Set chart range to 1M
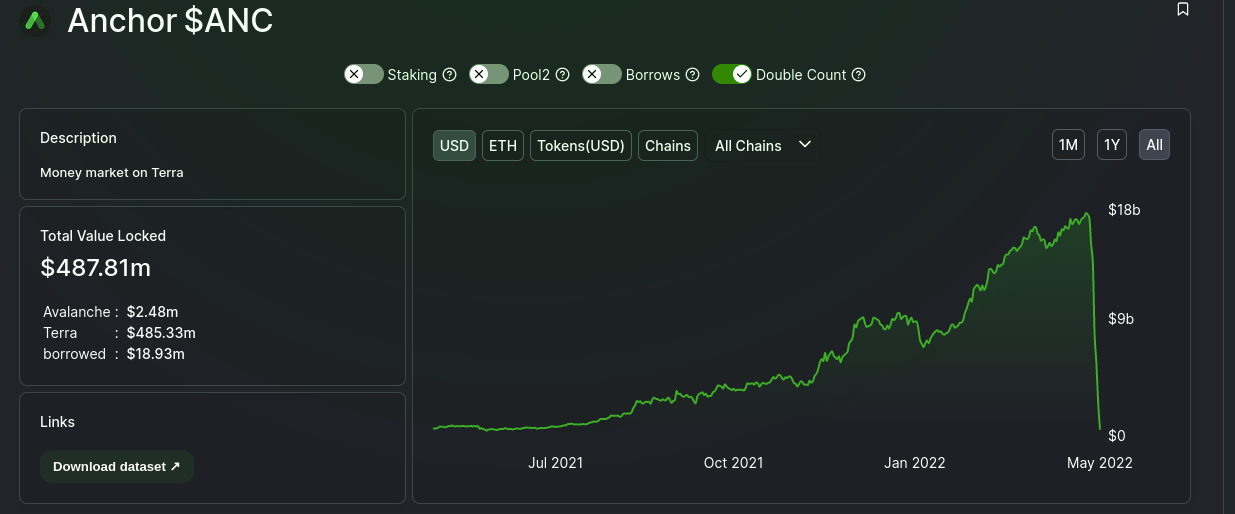The image size is (1235, 514). 1068,145
